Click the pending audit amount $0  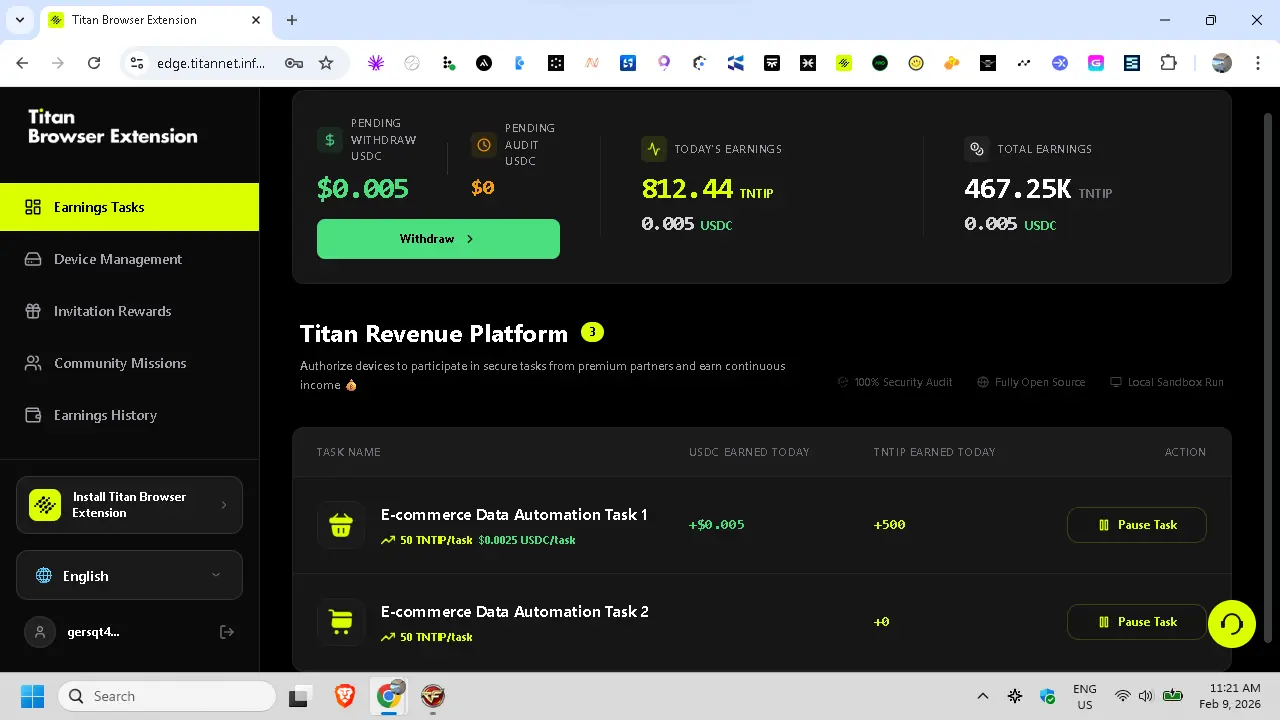pos(483,187)
